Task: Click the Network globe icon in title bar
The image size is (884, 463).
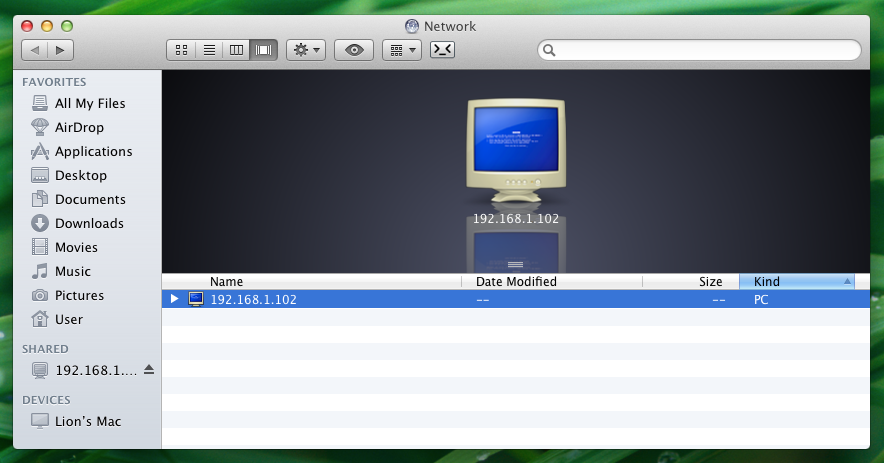Action: coord(412,26)
